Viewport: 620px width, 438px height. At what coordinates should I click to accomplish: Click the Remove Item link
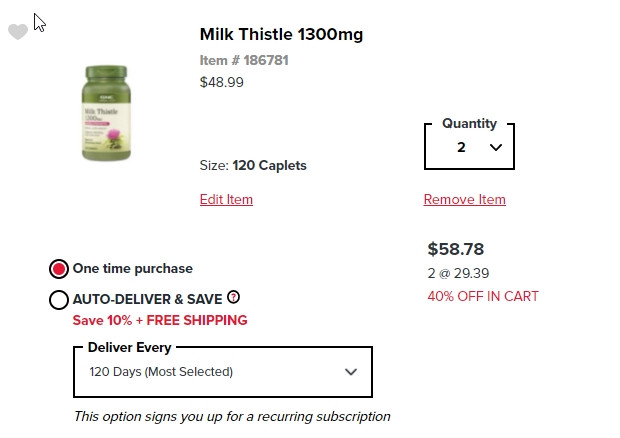465,199
